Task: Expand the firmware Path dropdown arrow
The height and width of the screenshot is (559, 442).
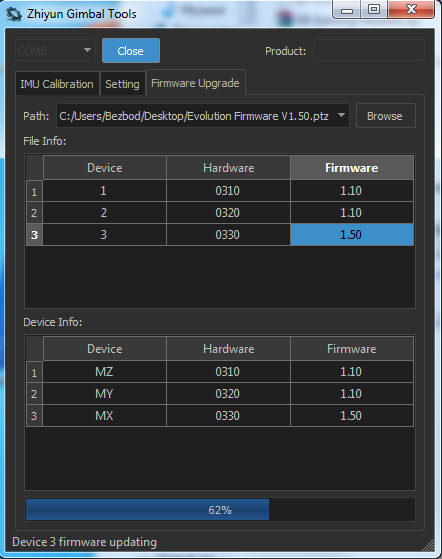Action: 341,116
